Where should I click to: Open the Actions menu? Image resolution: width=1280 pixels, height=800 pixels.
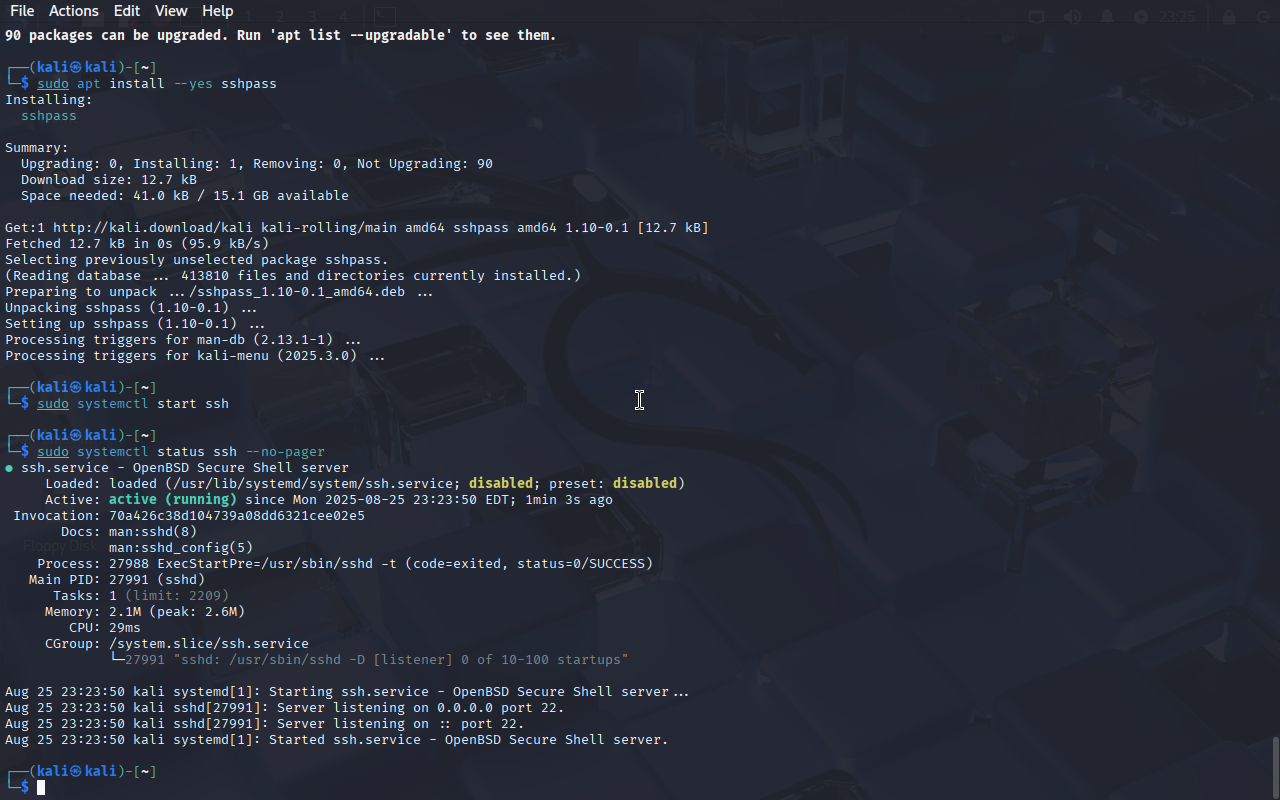tap(74, 11)
